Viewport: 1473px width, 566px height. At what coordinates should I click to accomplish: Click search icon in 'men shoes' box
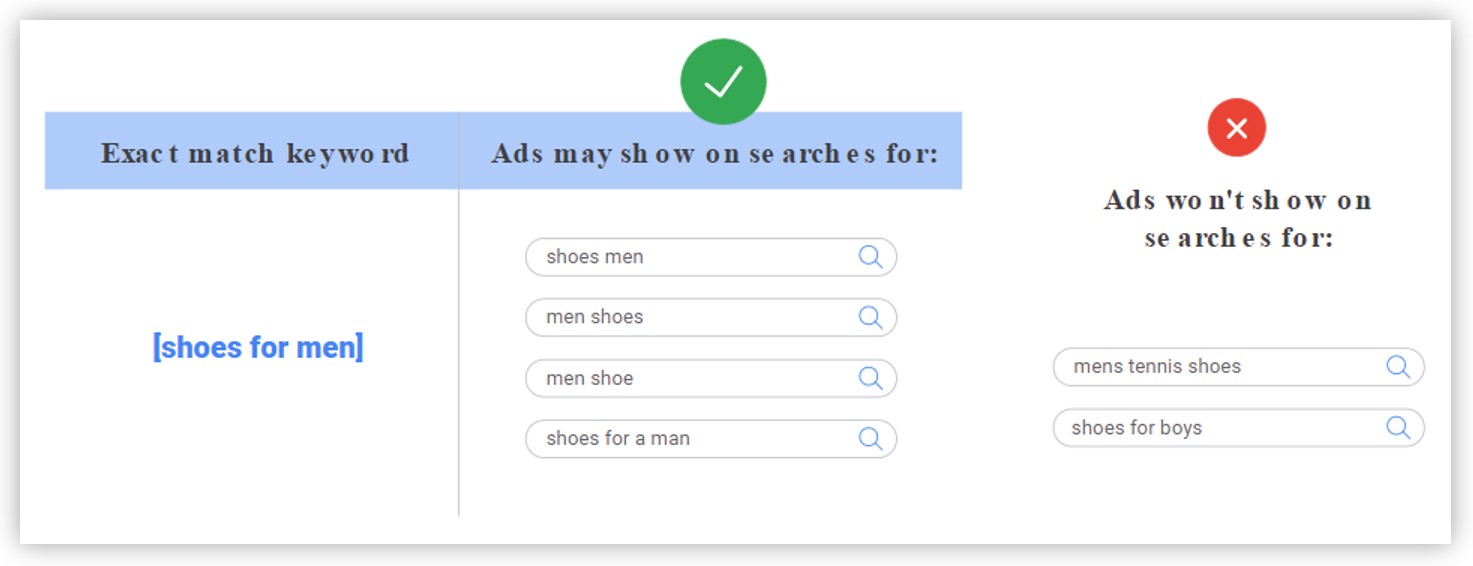click(x=871, y=317)
